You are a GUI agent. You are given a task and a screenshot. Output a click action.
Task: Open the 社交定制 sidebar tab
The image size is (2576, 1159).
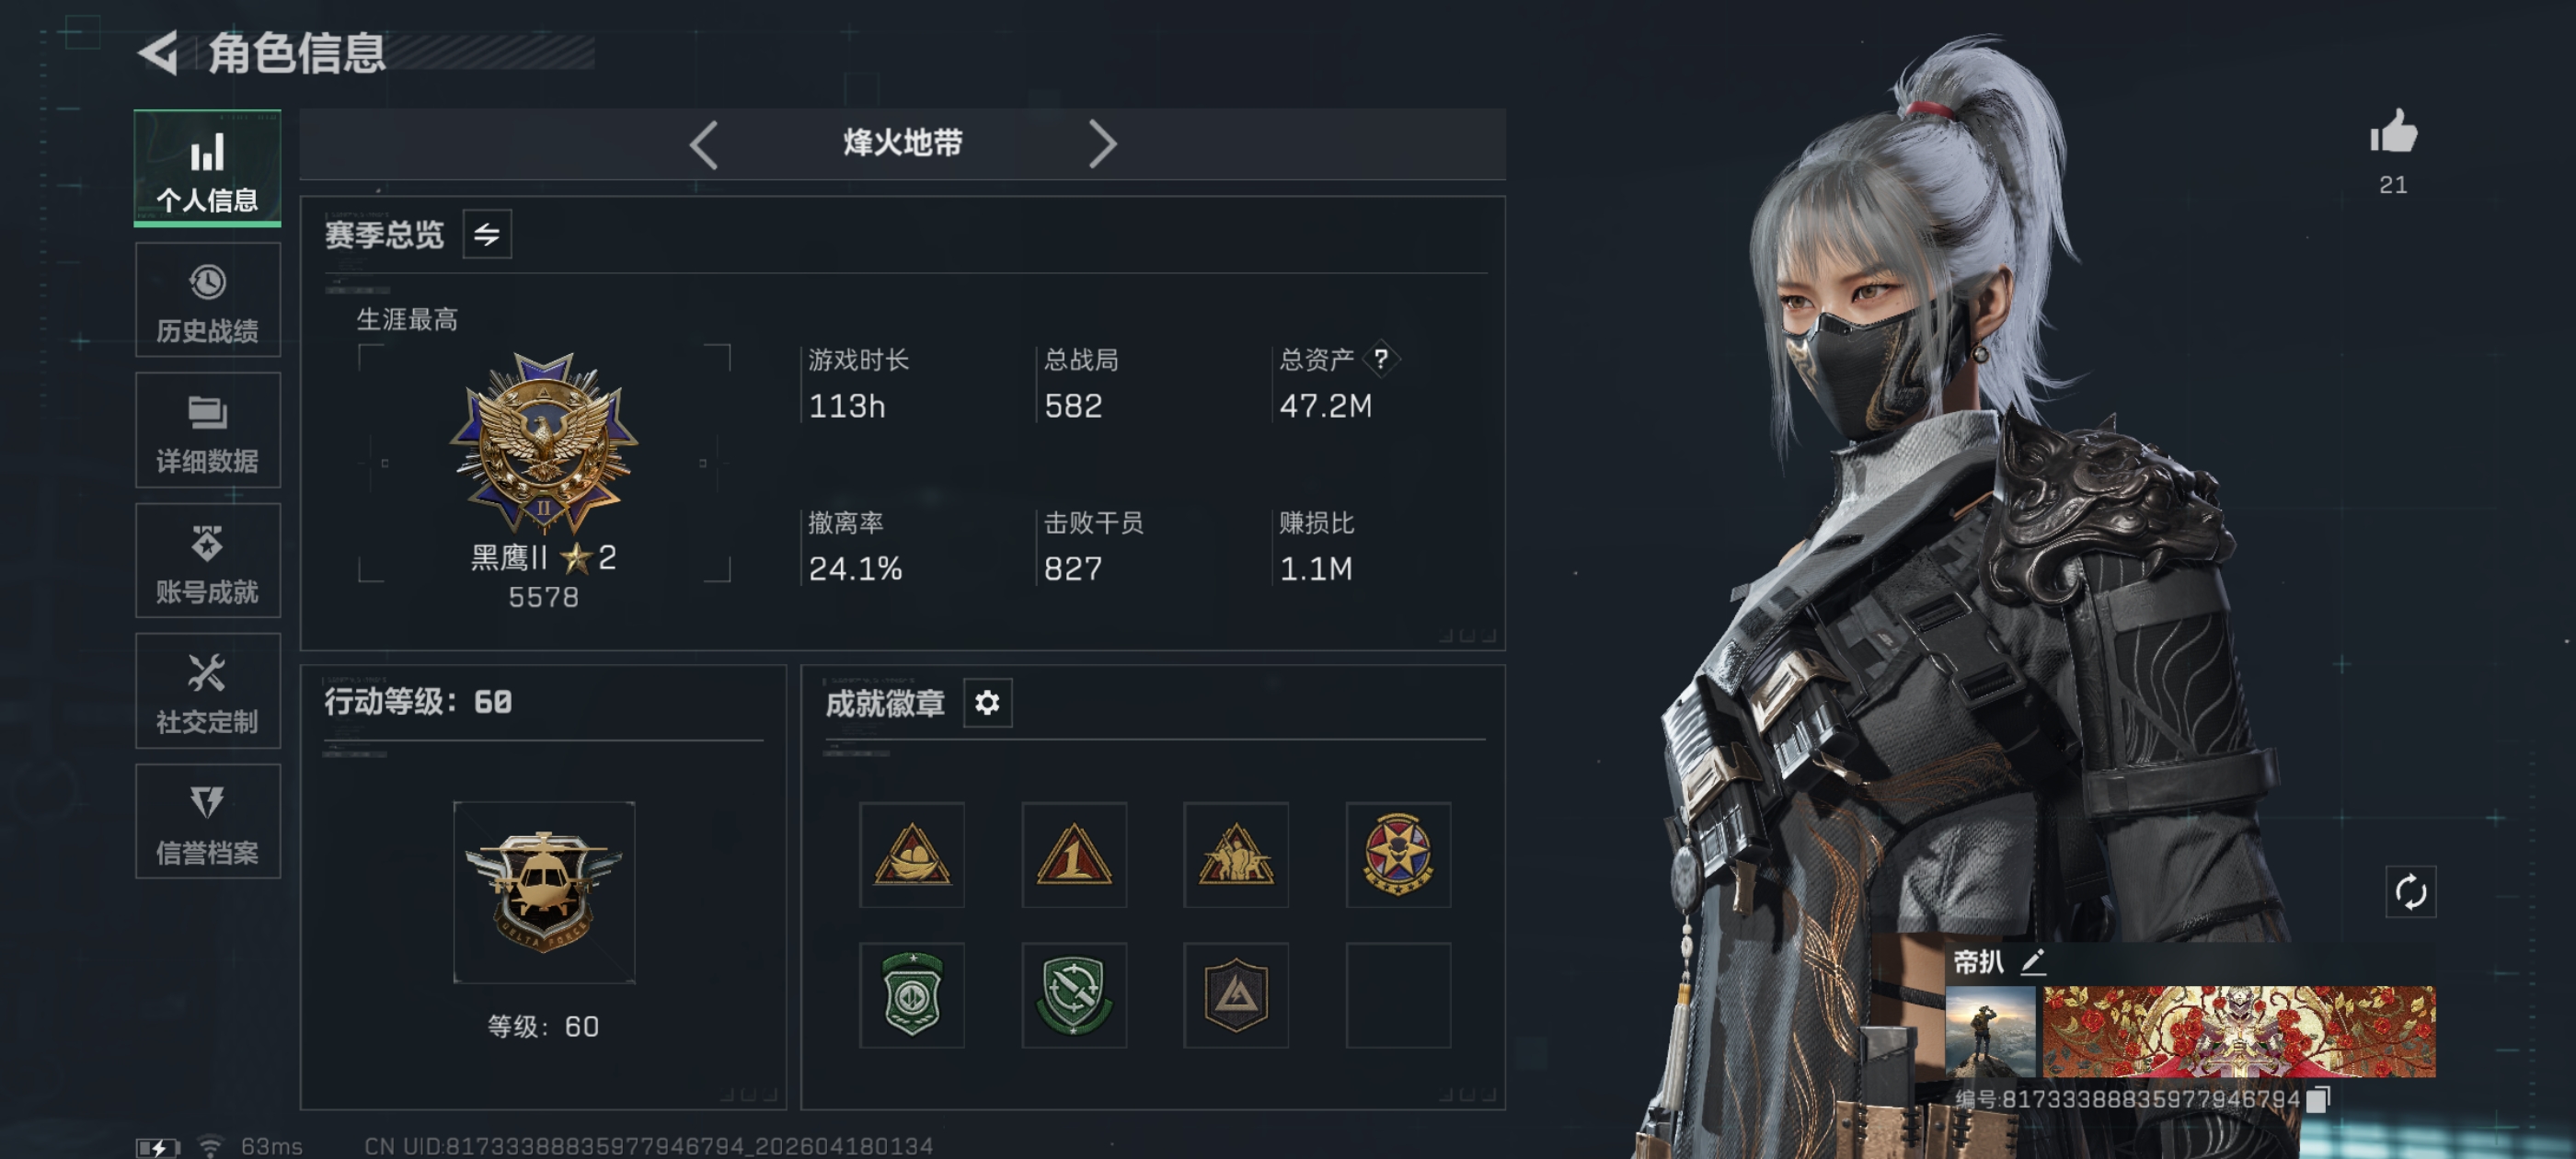click(x=208, y=691)
